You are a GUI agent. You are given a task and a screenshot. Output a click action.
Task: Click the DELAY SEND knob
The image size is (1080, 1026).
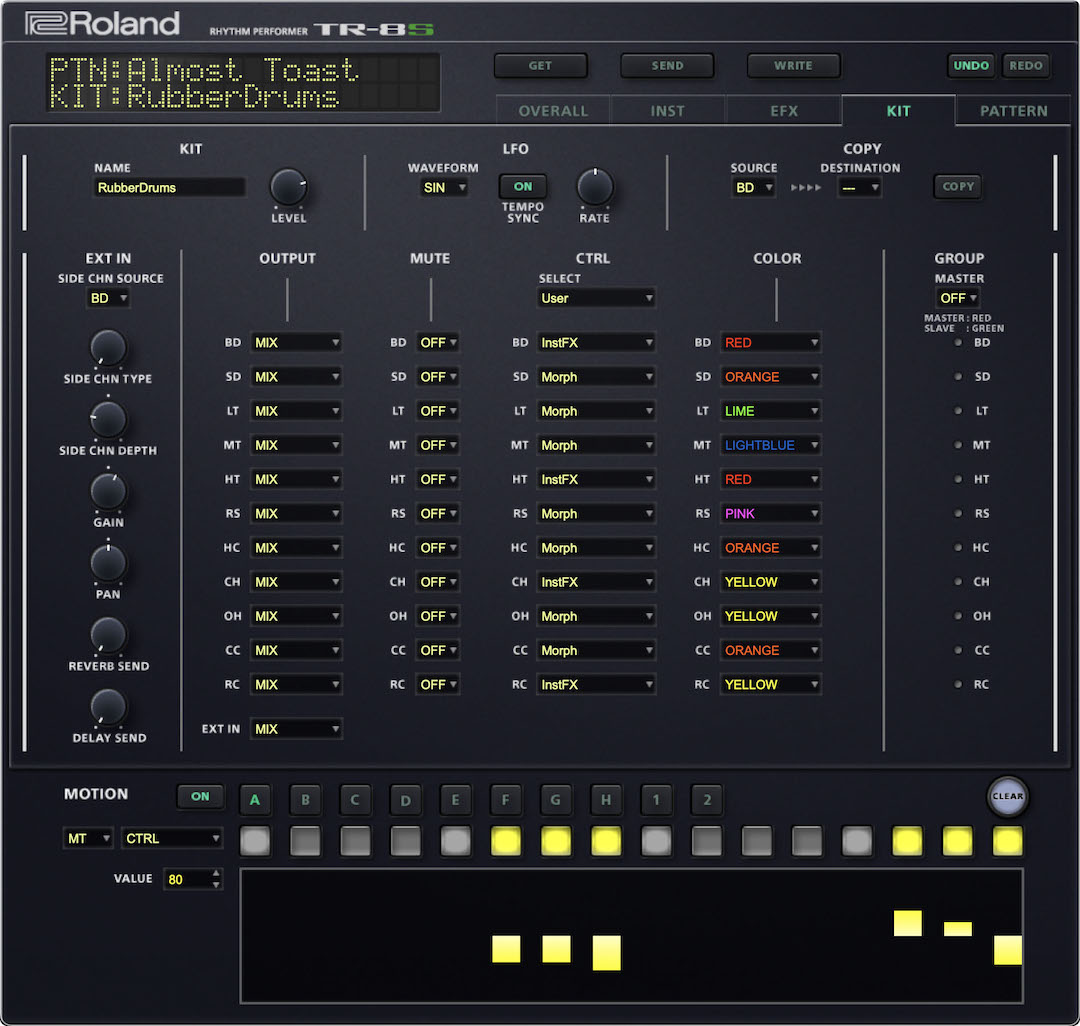coord(108,707)
